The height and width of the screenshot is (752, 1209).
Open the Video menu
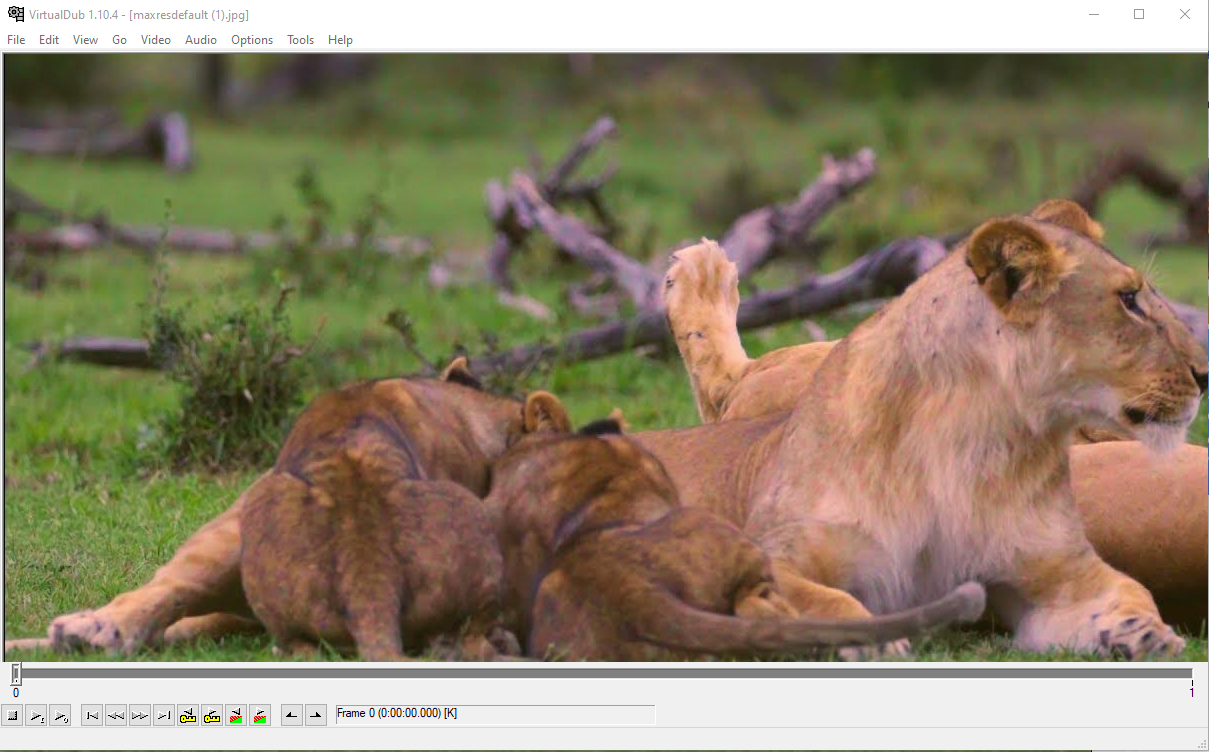pos(155,40)
